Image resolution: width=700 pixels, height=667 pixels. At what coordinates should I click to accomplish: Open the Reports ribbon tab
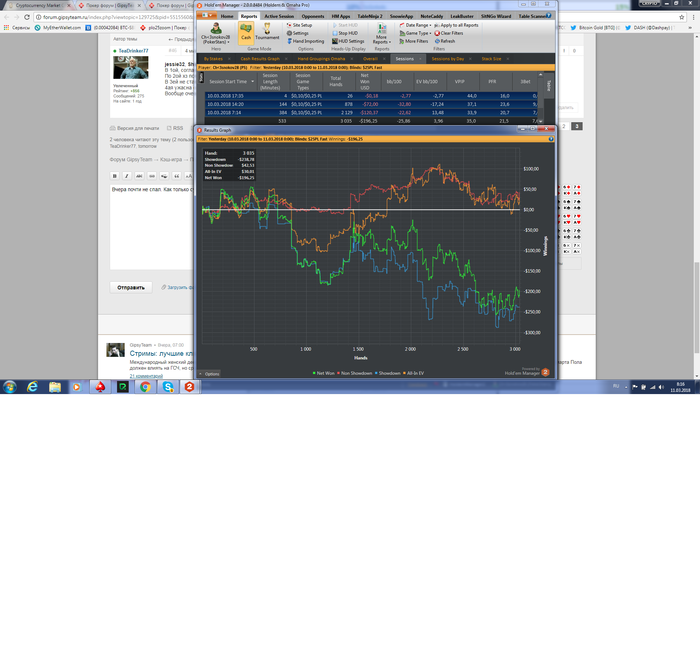(x=249, y=16)
